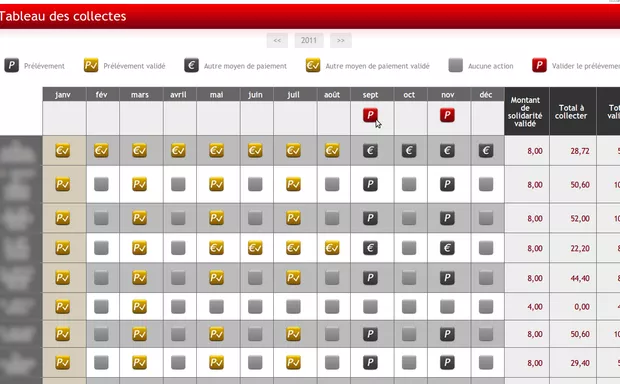Go to next year with >> button
Image resolution: width=620 pixels, height=384 pixels.
[x=341, y=40]
